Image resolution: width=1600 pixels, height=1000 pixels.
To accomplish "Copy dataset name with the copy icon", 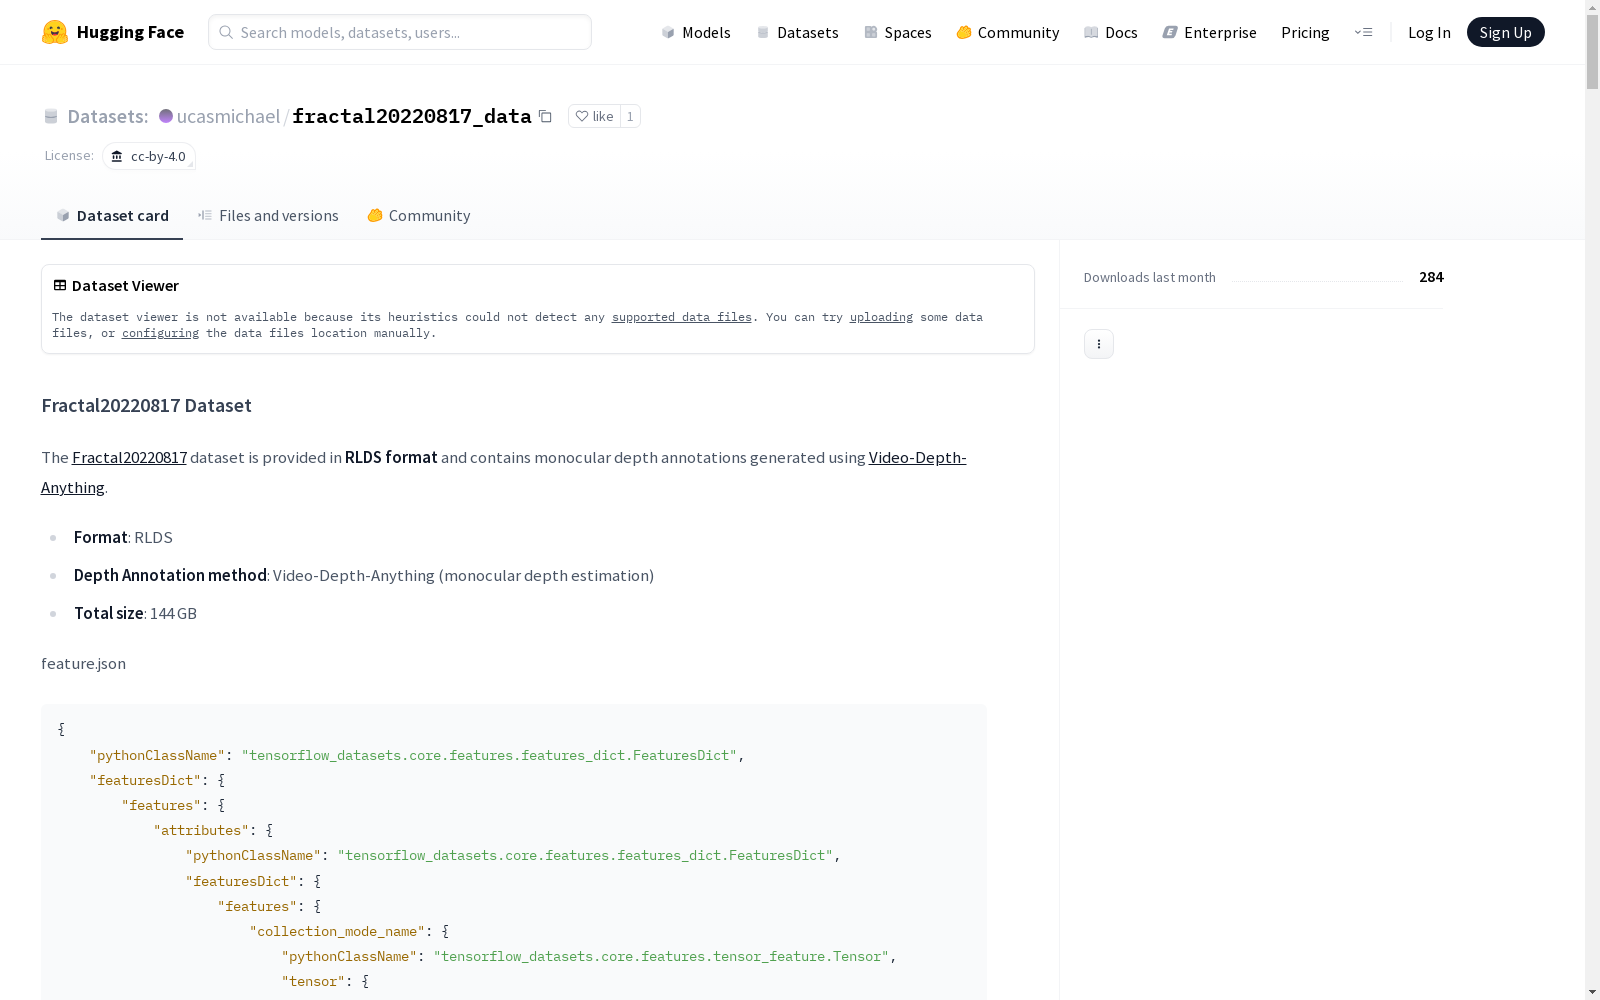I will coord(545,116).
